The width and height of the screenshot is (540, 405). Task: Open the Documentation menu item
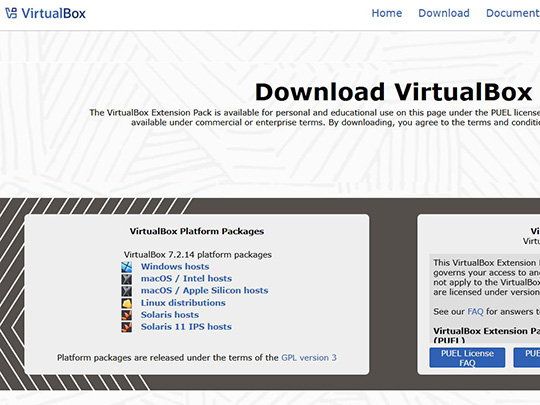point(513,13)
